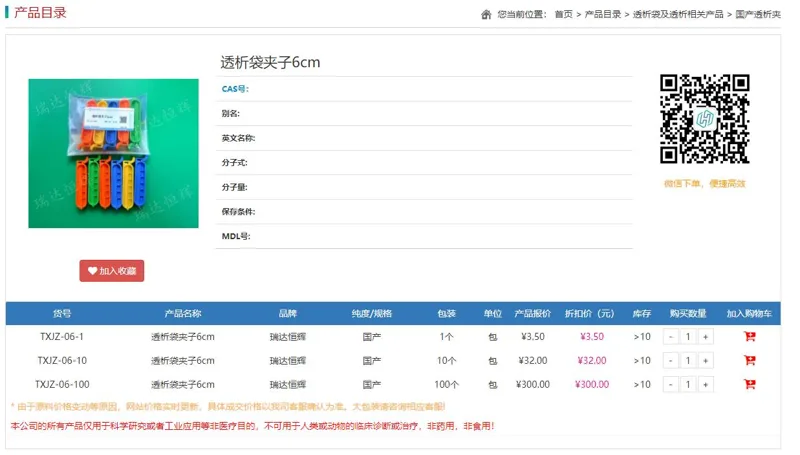800x455 pixels.
Task: Increase quantity for TXJZ-06-100
Action: click(x=706, y=385)
